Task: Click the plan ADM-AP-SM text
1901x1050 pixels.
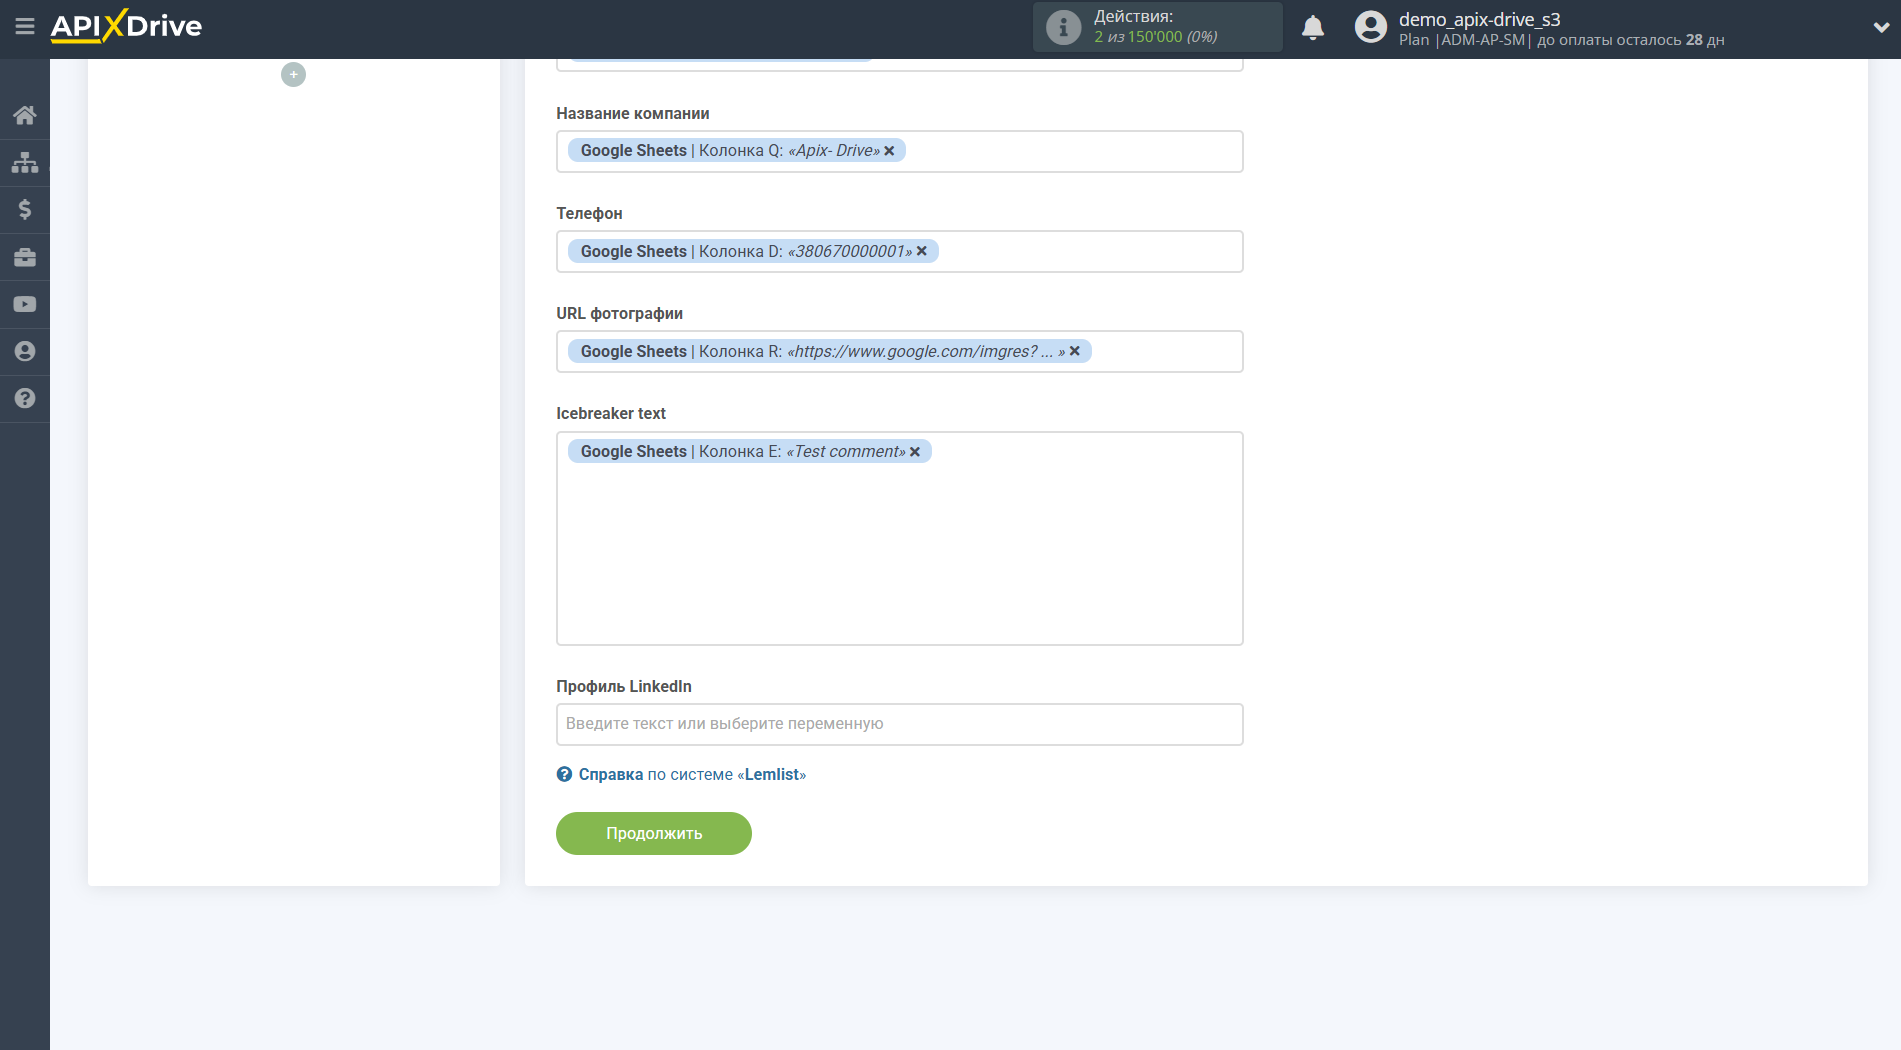Action: point(1483,40)
